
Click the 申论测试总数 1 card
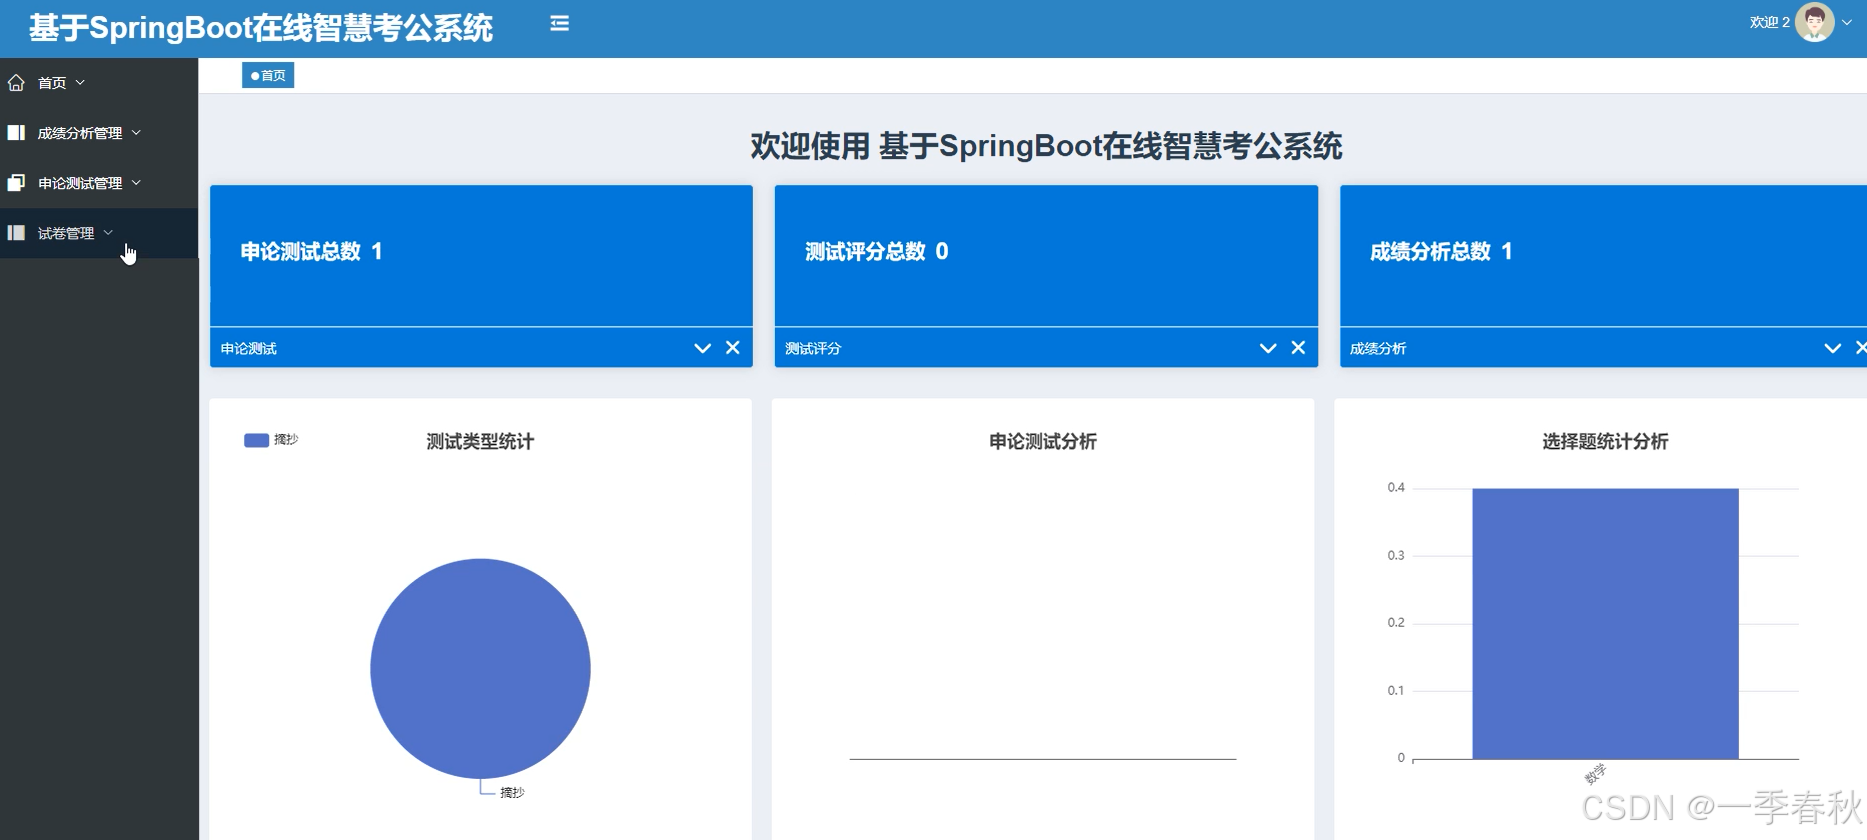[481, 256]
